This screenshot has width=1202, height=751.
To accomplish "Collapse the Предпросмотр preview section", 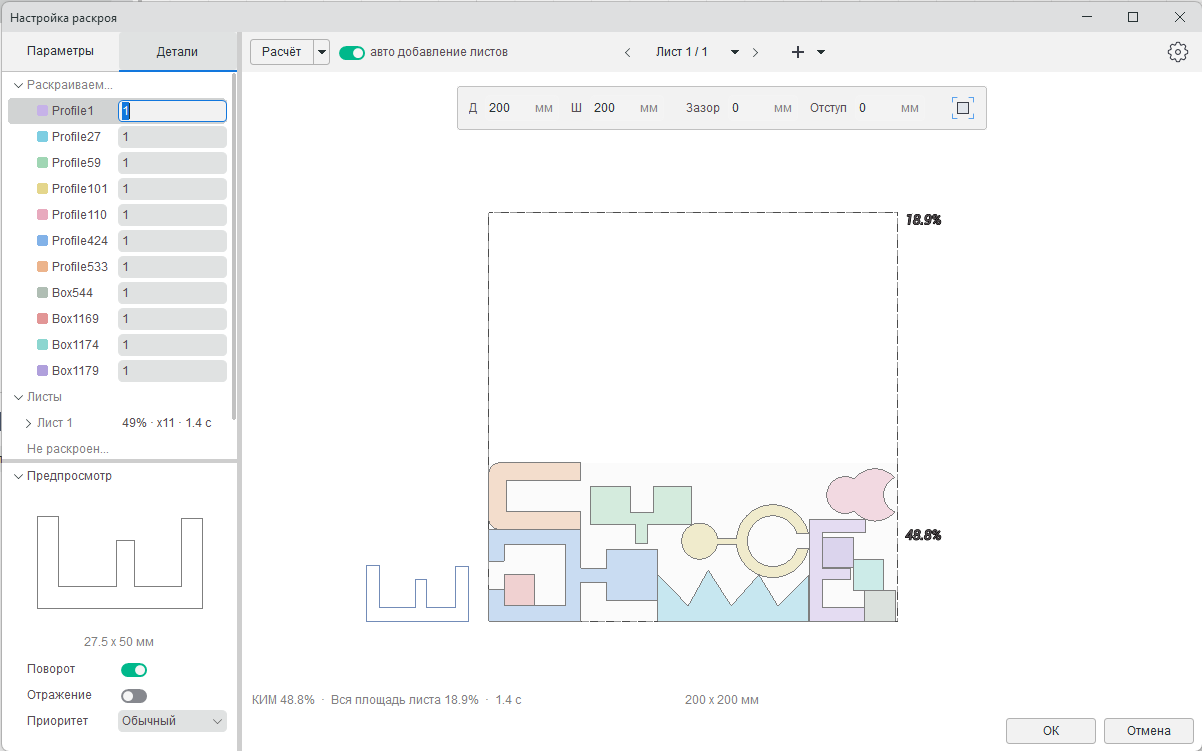I will (18, 476).
